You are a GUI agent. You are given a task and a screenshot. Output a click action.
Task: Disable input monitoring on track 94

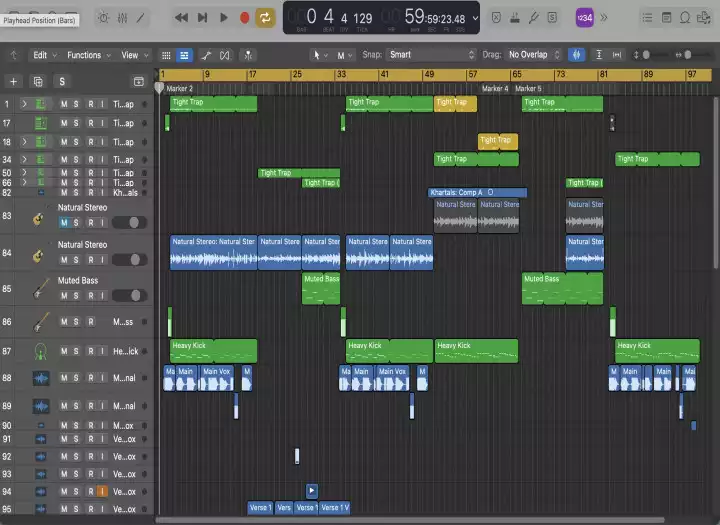(x=102, y=491)
